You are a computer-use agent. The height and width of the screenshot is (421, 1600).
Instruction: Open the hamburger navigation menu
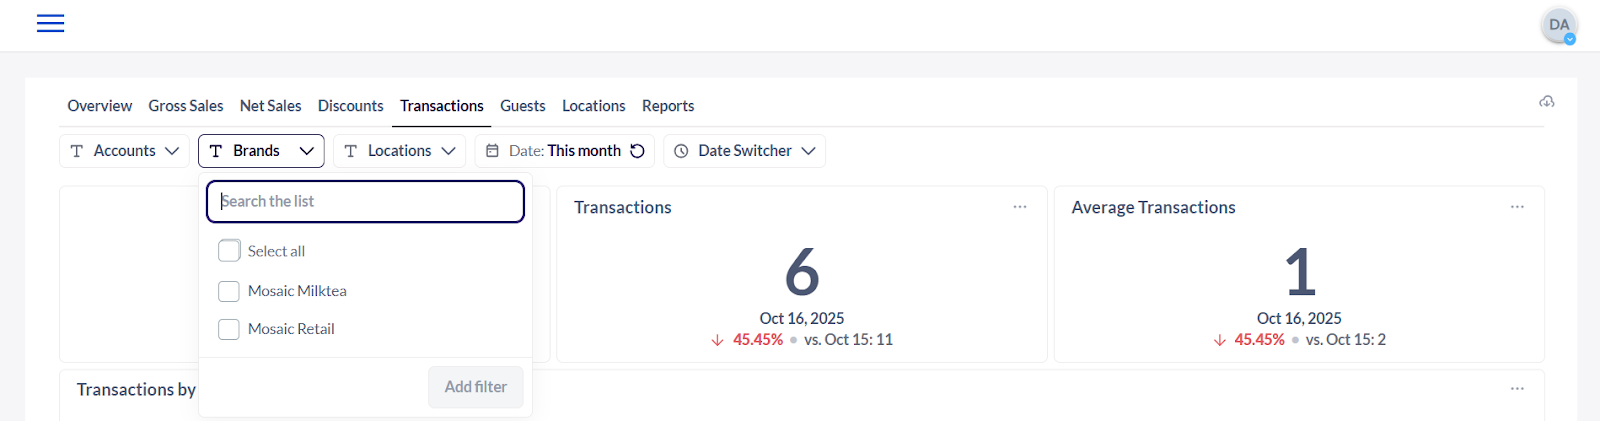50,24
